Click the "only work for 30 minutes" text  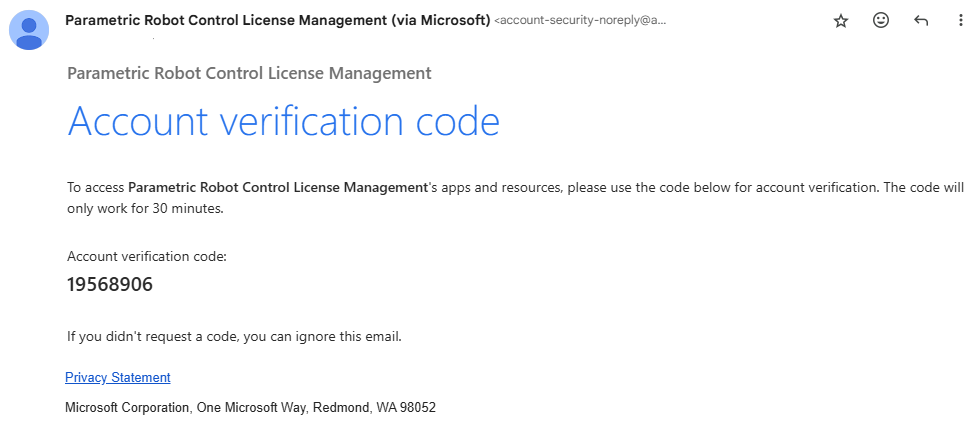pyautogui.click(x=143, y=209)
